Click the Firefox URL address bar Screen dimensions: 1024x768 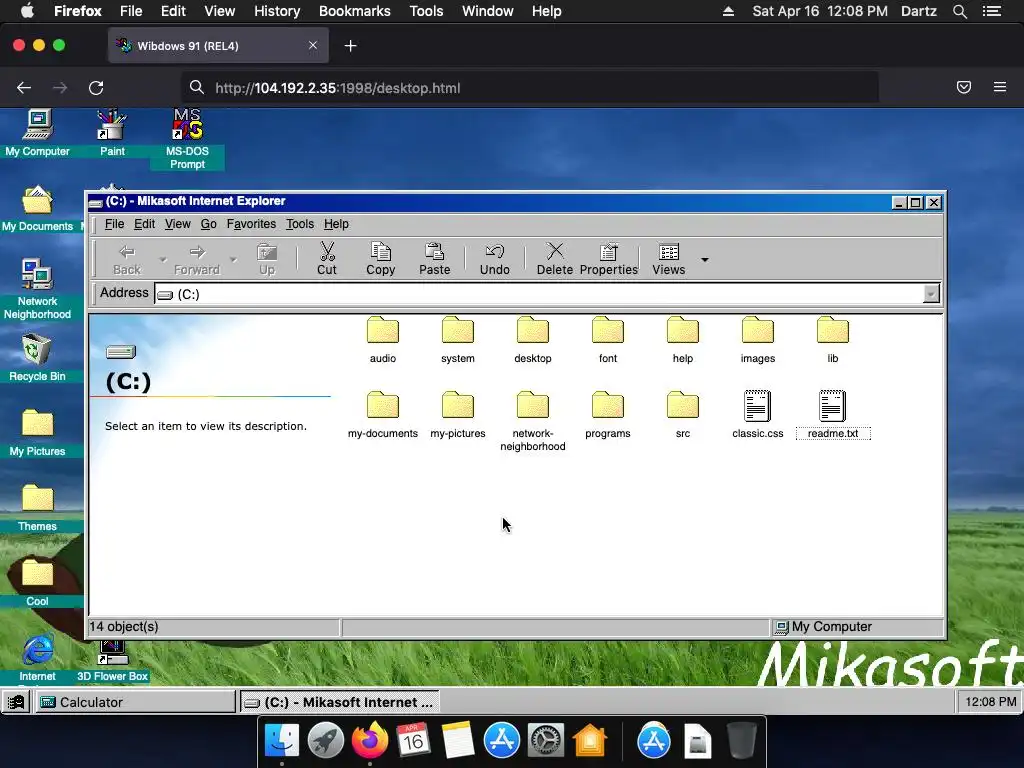point(530,88)
